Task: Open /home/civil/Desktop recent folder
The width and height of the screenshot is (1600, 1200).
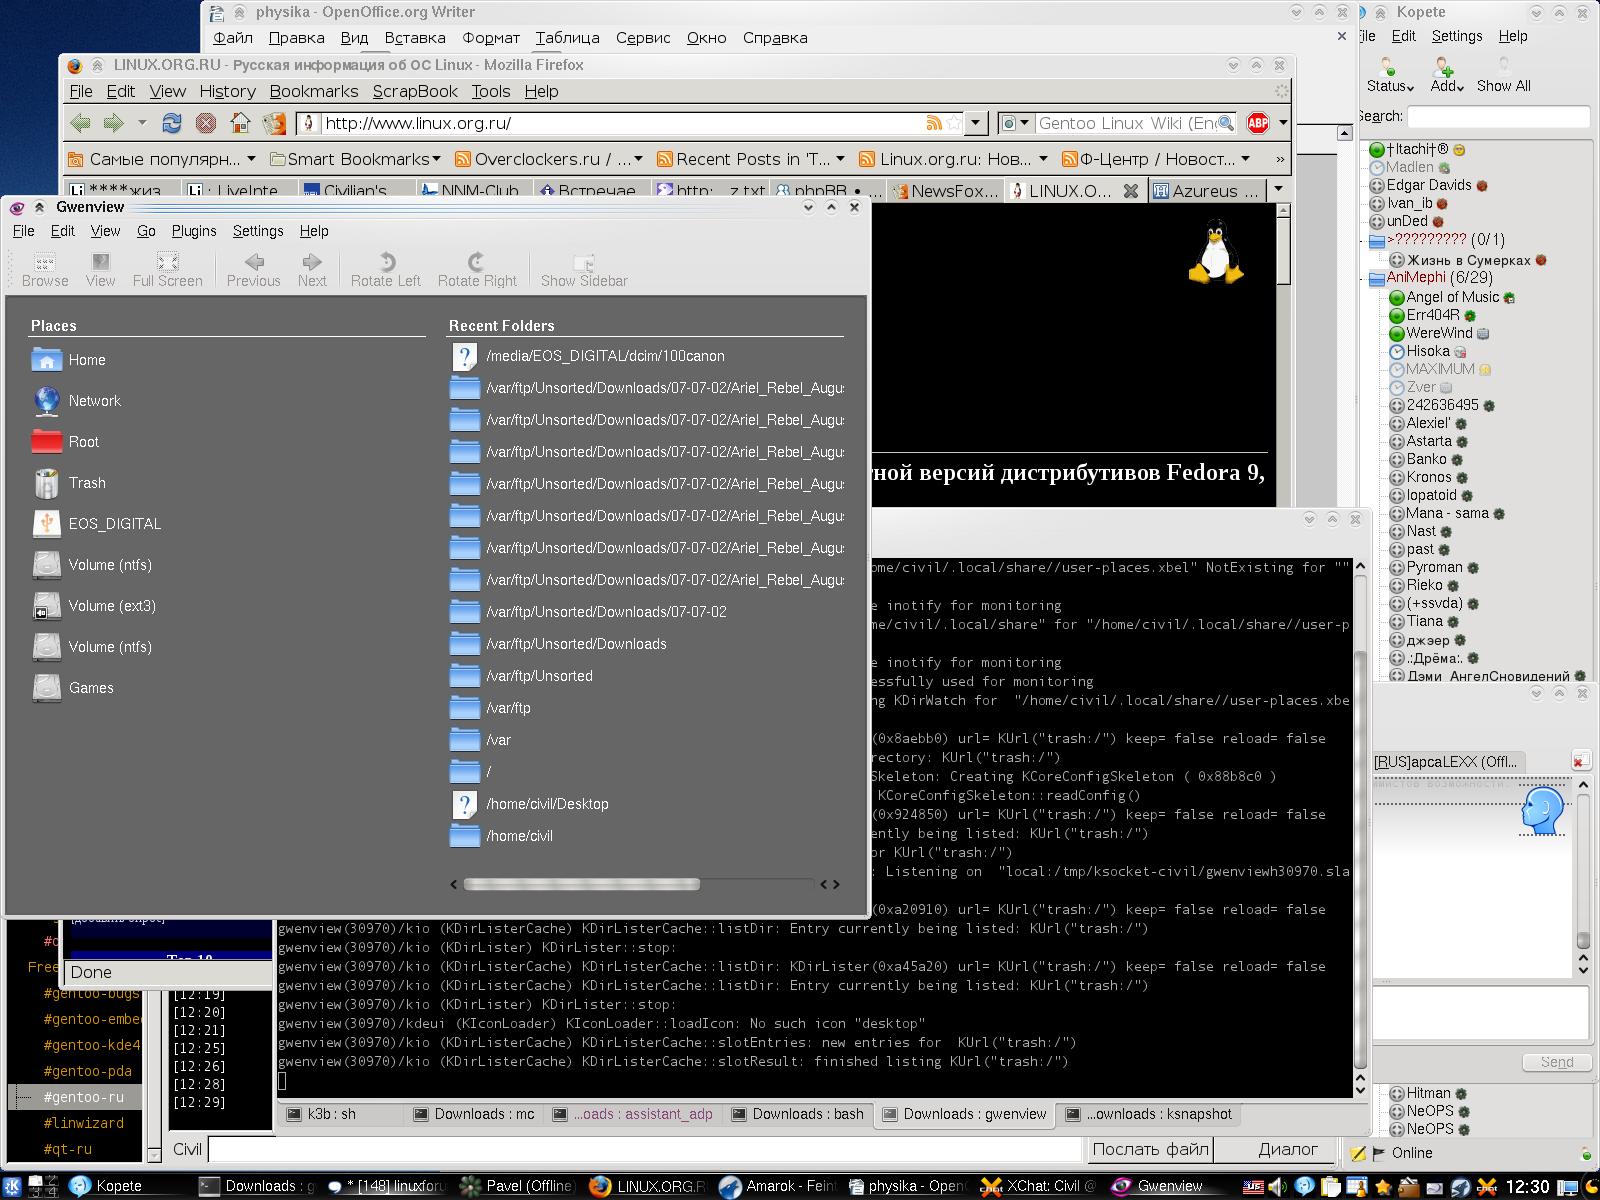Action: pos(529,804)
